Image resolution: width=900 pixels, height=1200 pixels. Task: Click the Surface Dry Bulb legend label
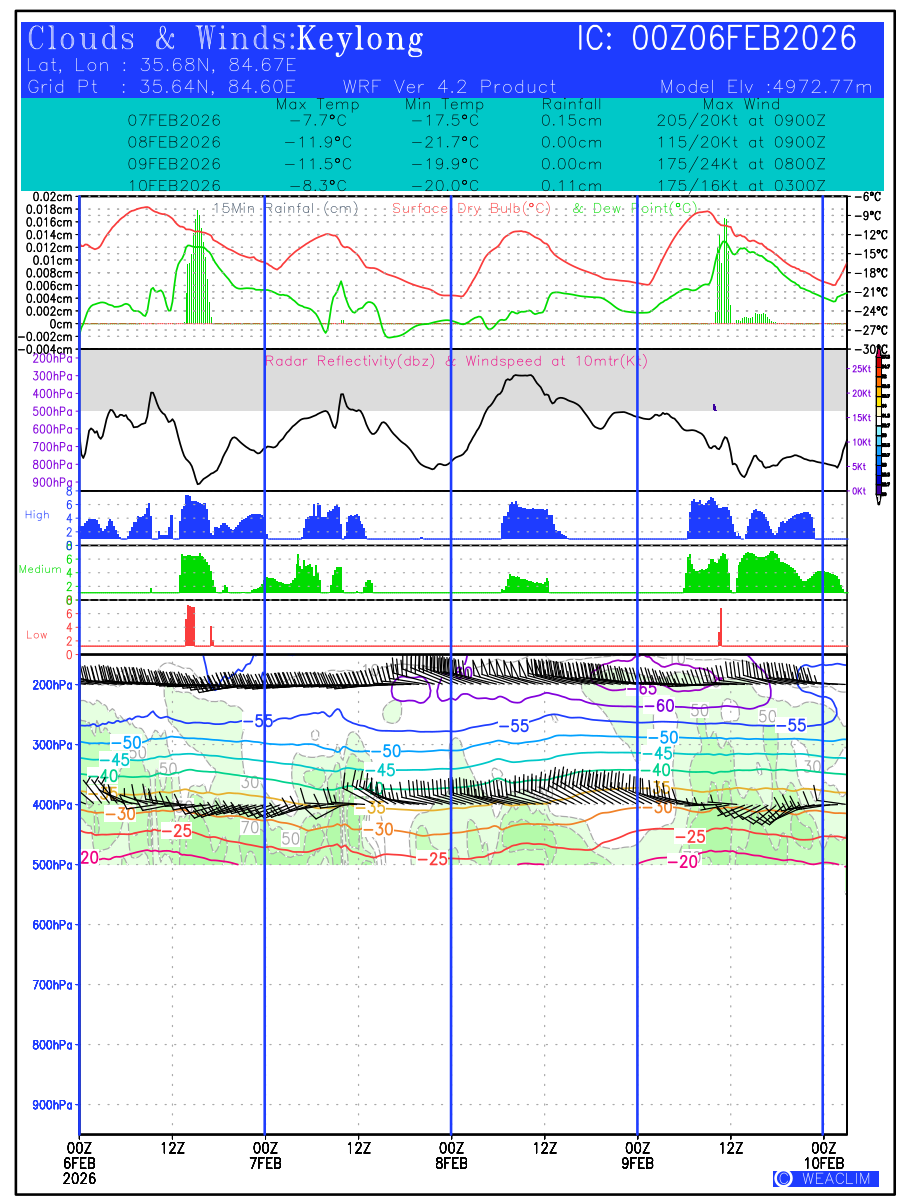[469, 208]
